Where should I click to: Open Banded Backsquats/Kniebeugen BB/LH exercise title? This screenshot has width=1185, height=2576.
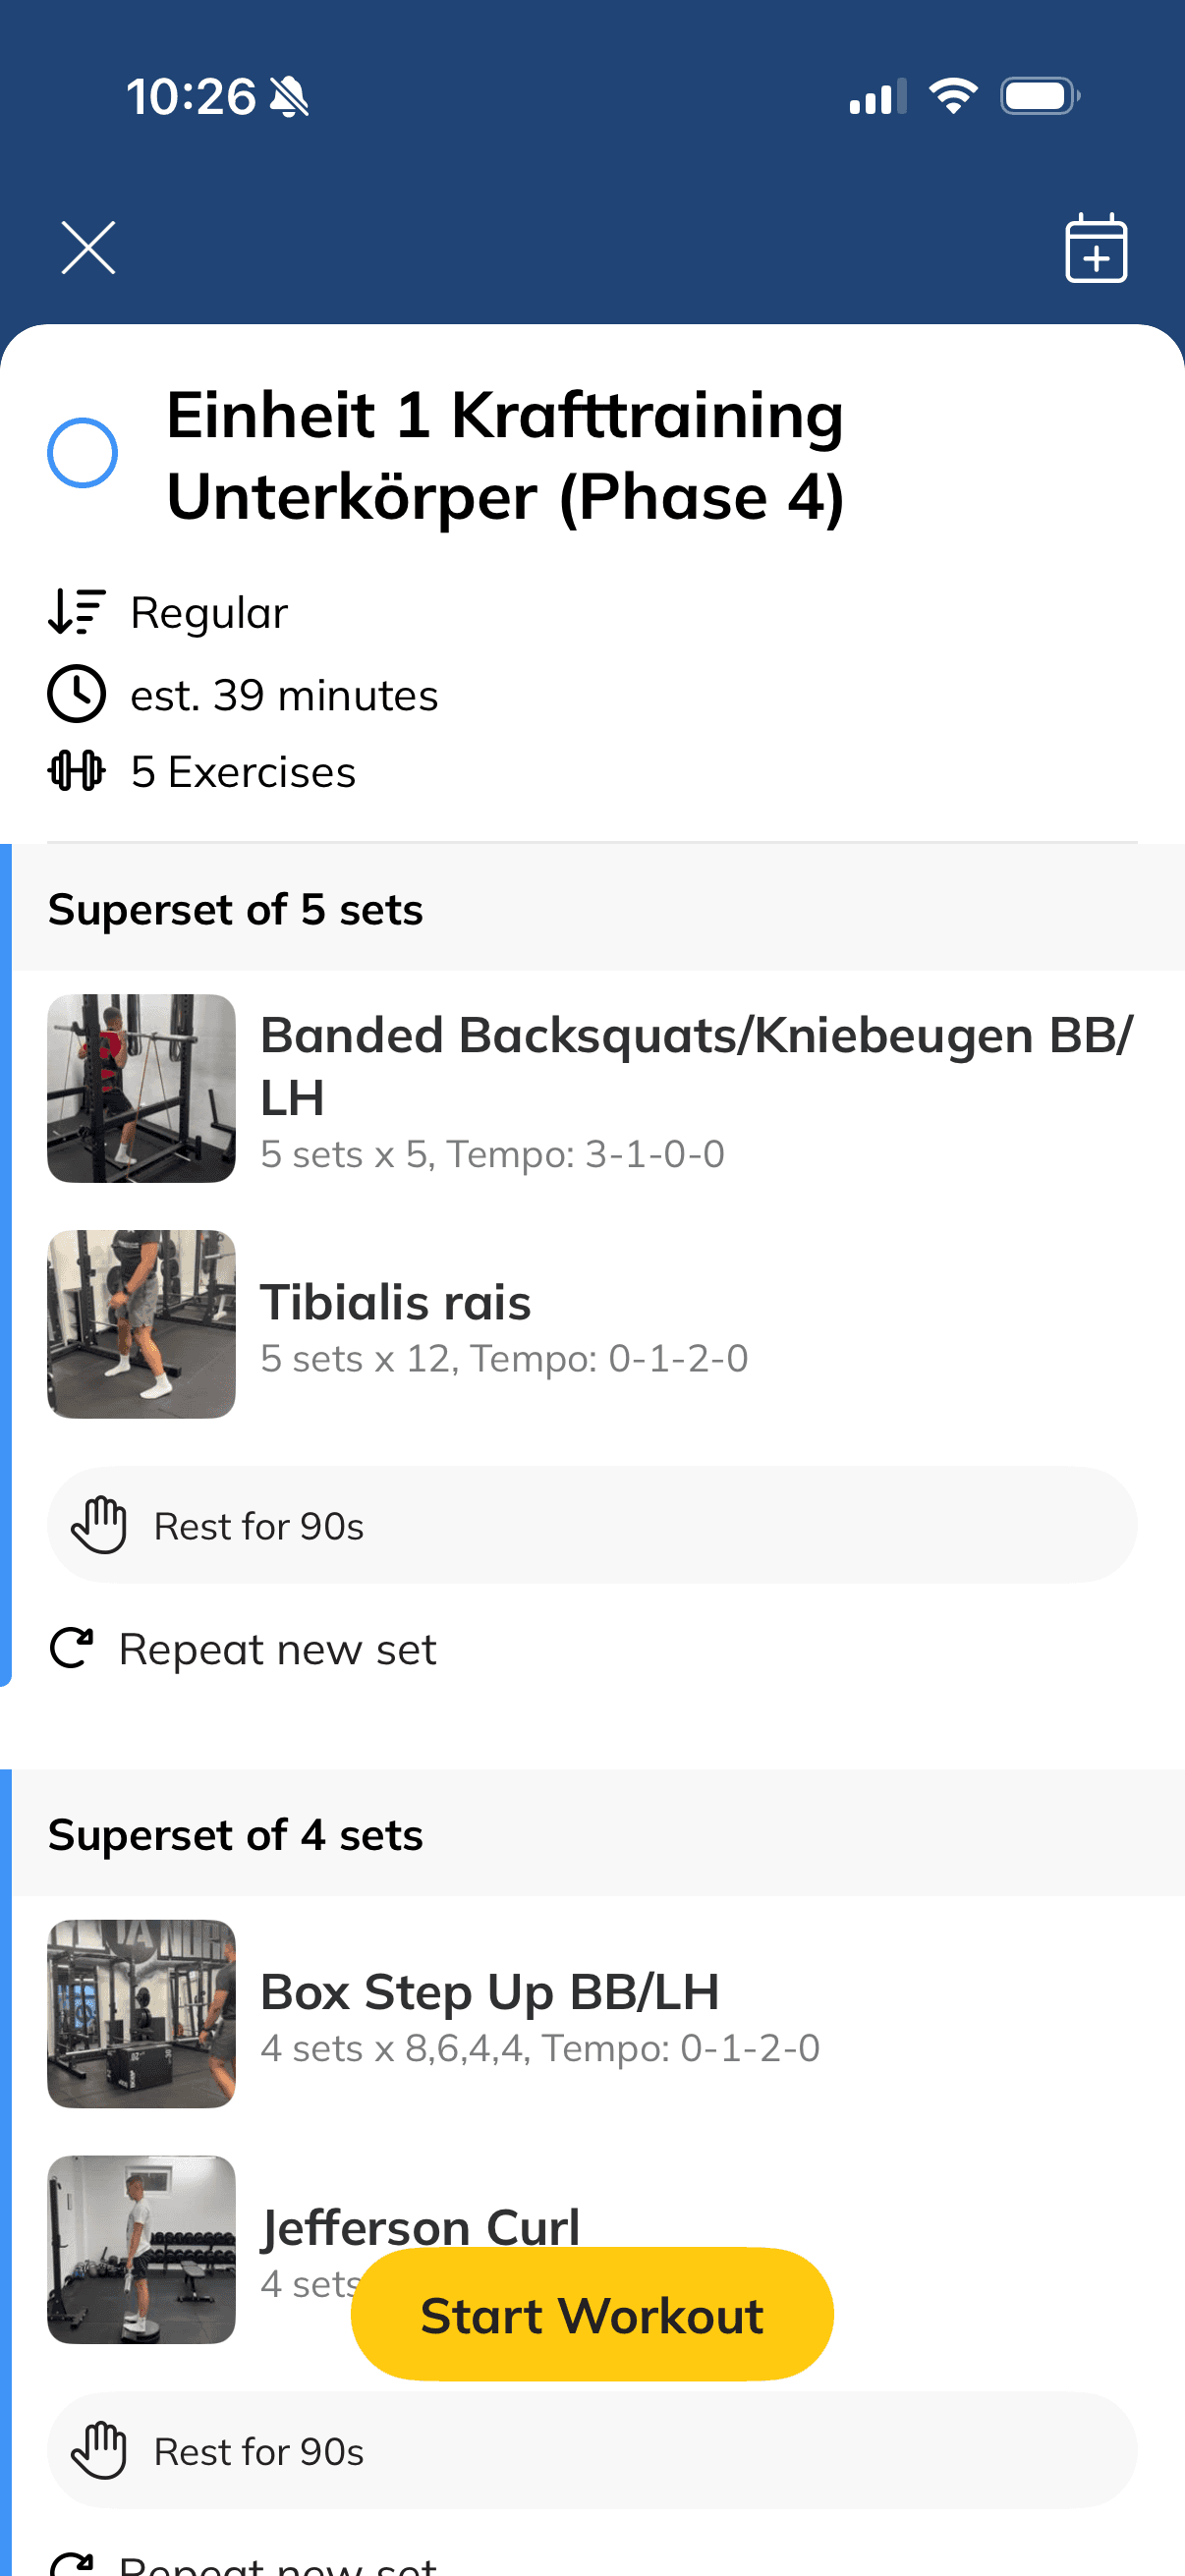[x=696, y=1064]
